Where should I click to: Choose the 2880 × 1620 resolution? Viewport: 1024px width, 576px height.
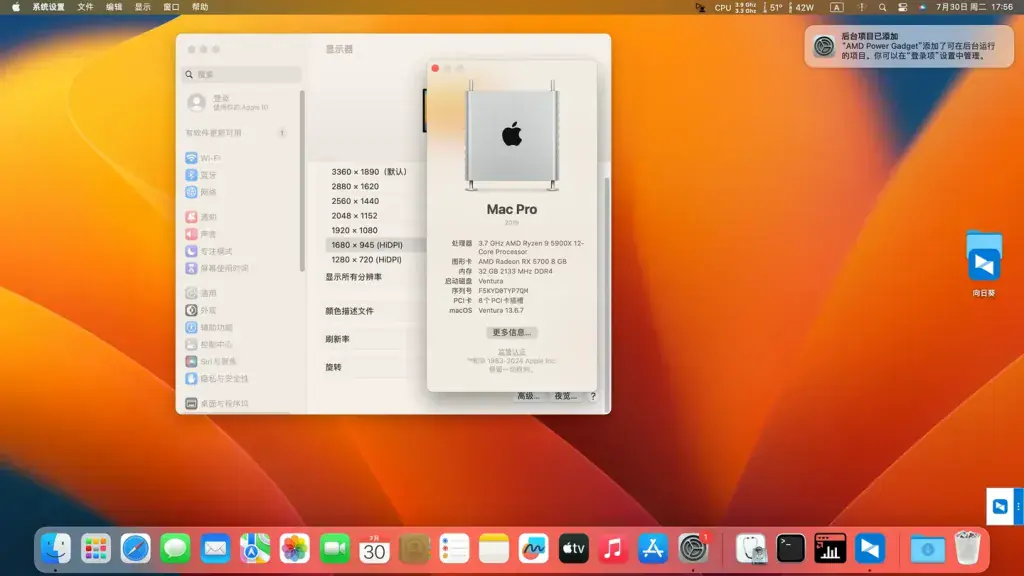355,186
